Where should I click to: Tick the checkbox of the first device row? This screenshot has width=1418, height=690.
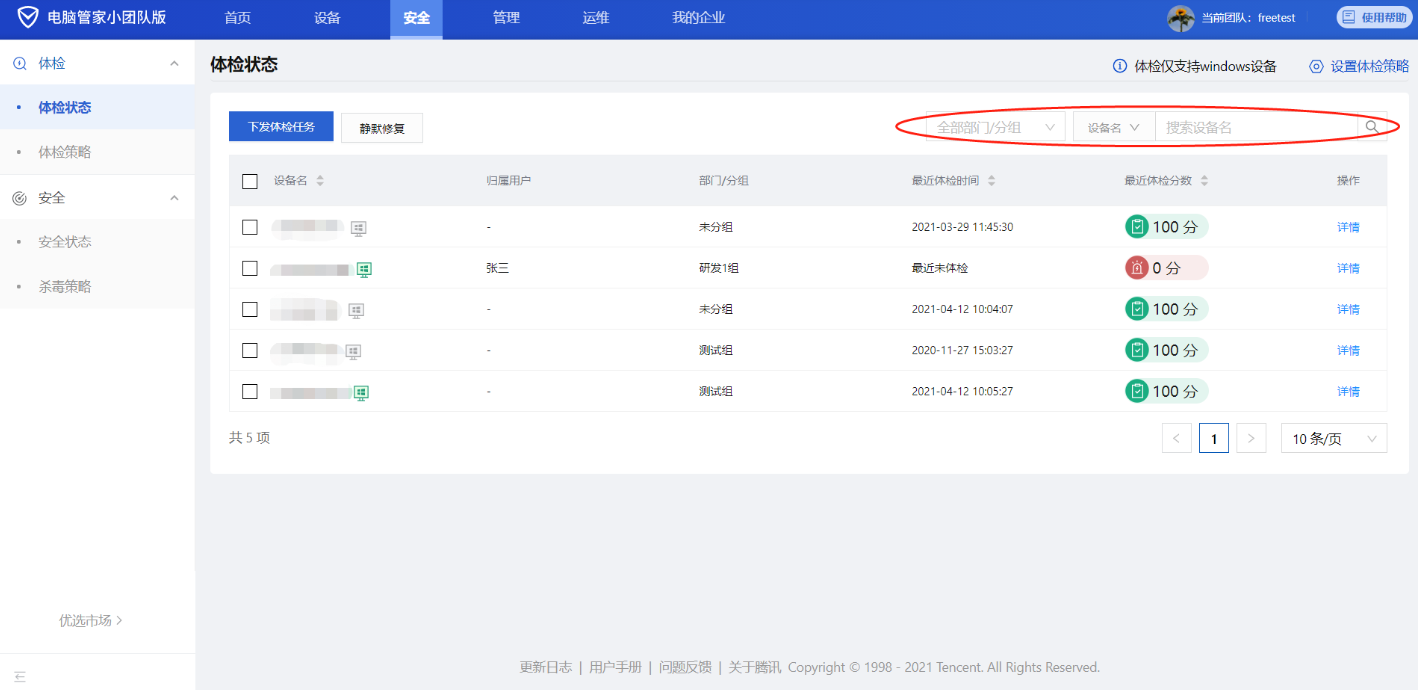(x=250, y=227)
